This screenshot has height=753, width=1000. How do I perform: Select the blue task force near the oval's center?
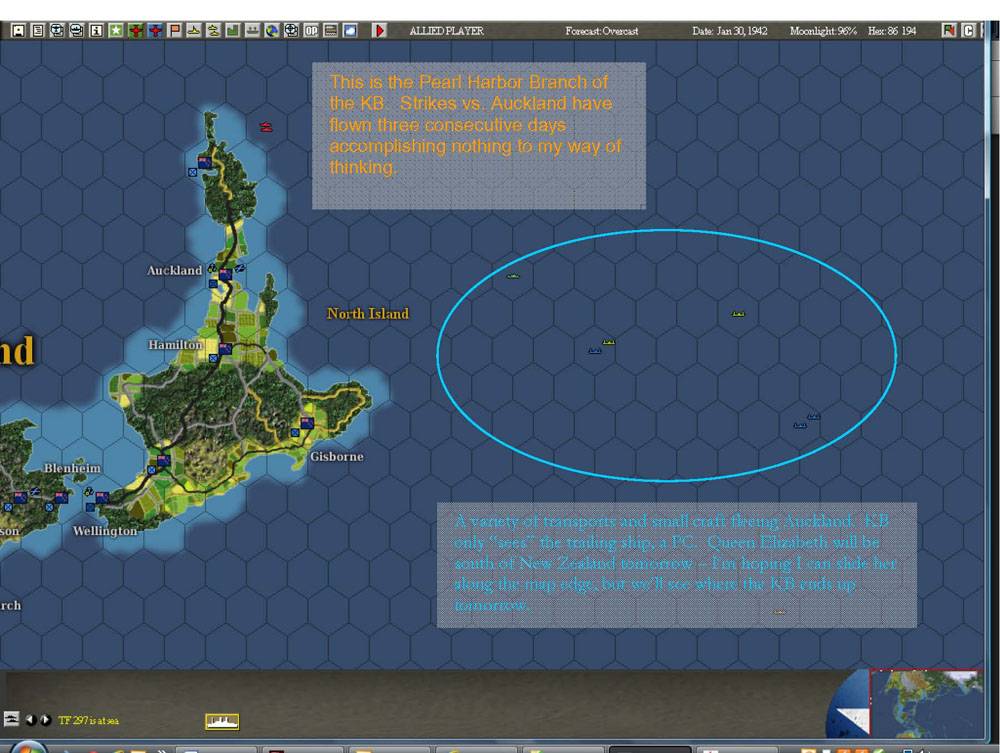[x=595, y=351]
